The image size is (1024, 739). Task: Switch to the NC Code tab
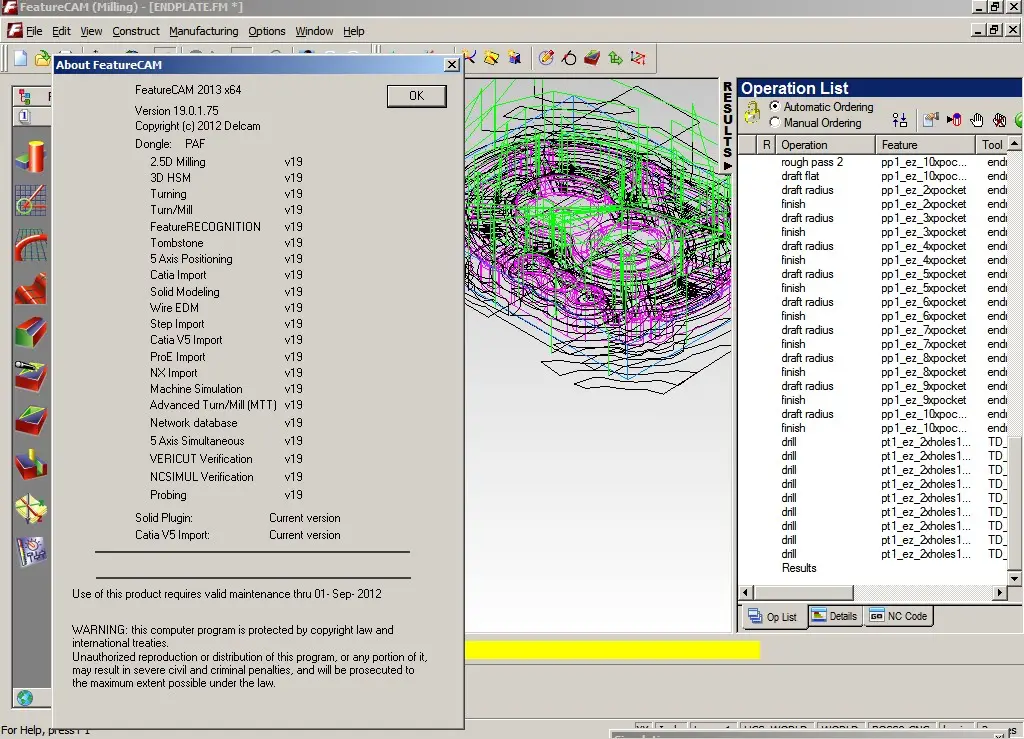click(899, 616)
